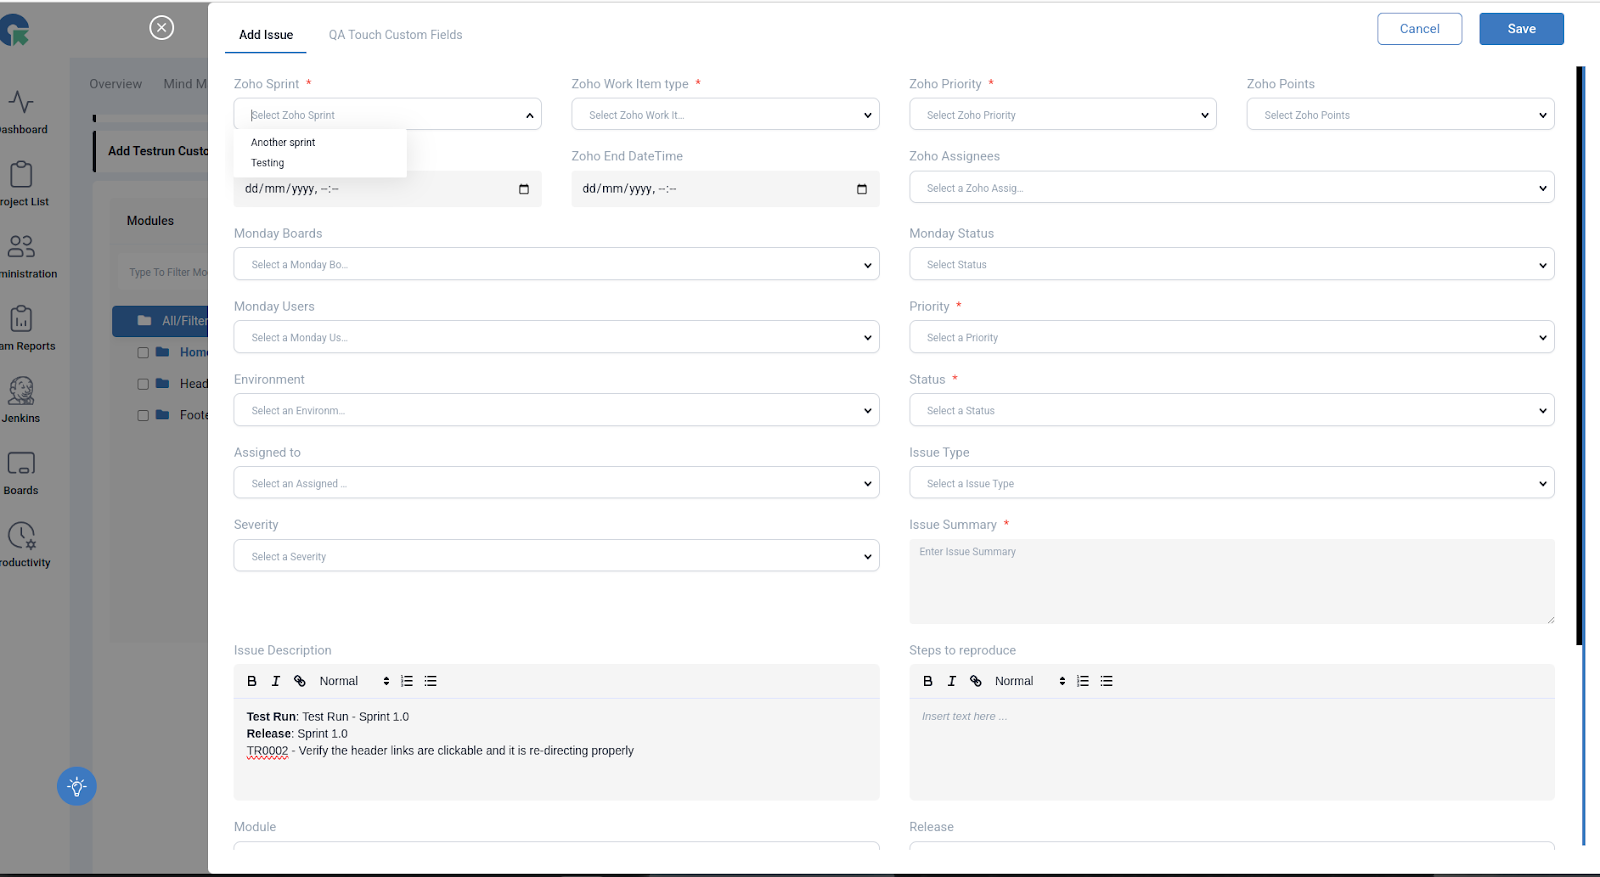Switch to QA Touch Custom Fields tab
The image size is (1600, 877).
(x=395, y=35)
